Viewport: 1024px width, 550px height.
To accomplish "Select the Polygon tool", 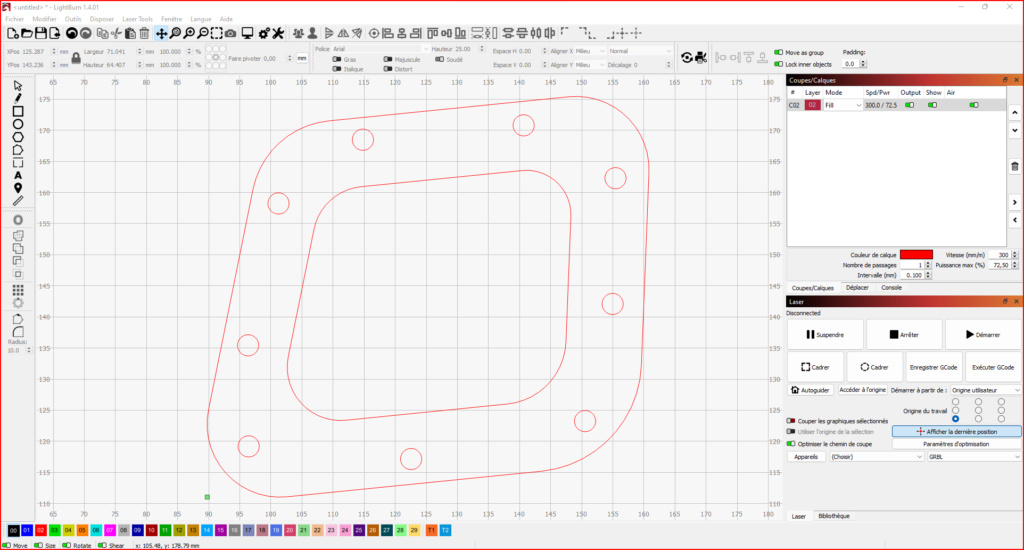I will (18, 137).
